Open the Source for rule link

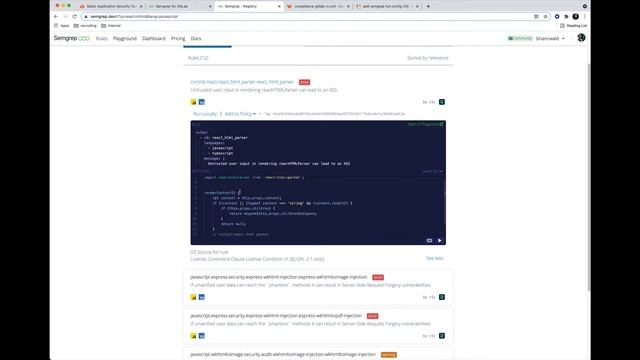click(209, 252)
